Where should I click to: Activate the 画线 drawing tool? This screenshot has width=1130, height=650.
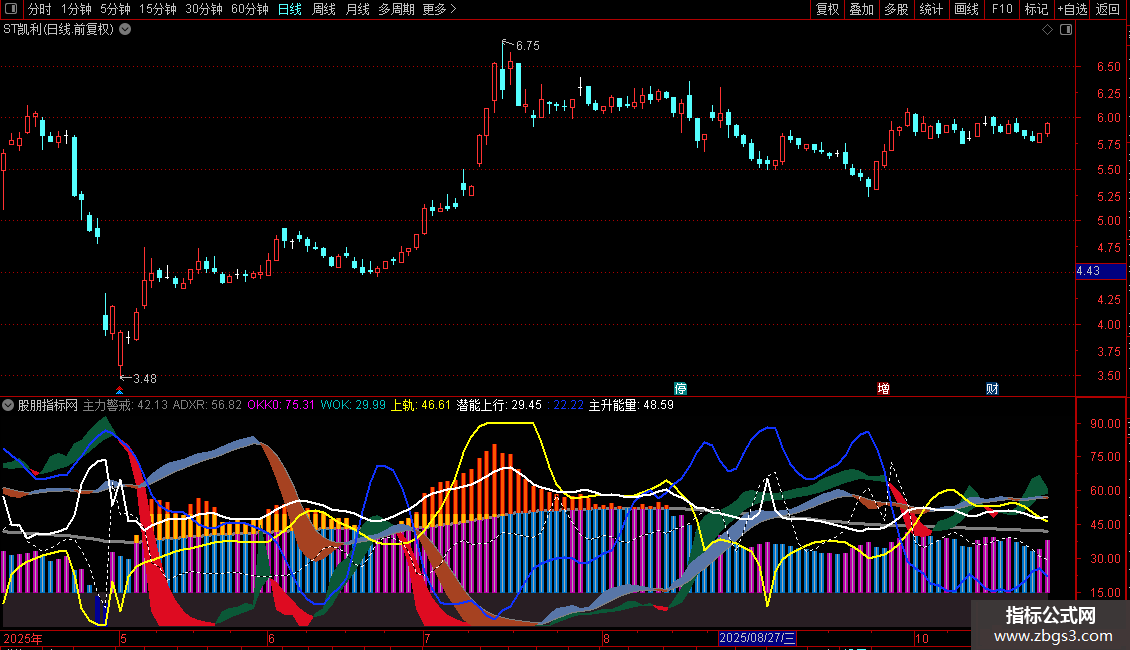click(x=966, y=9)
